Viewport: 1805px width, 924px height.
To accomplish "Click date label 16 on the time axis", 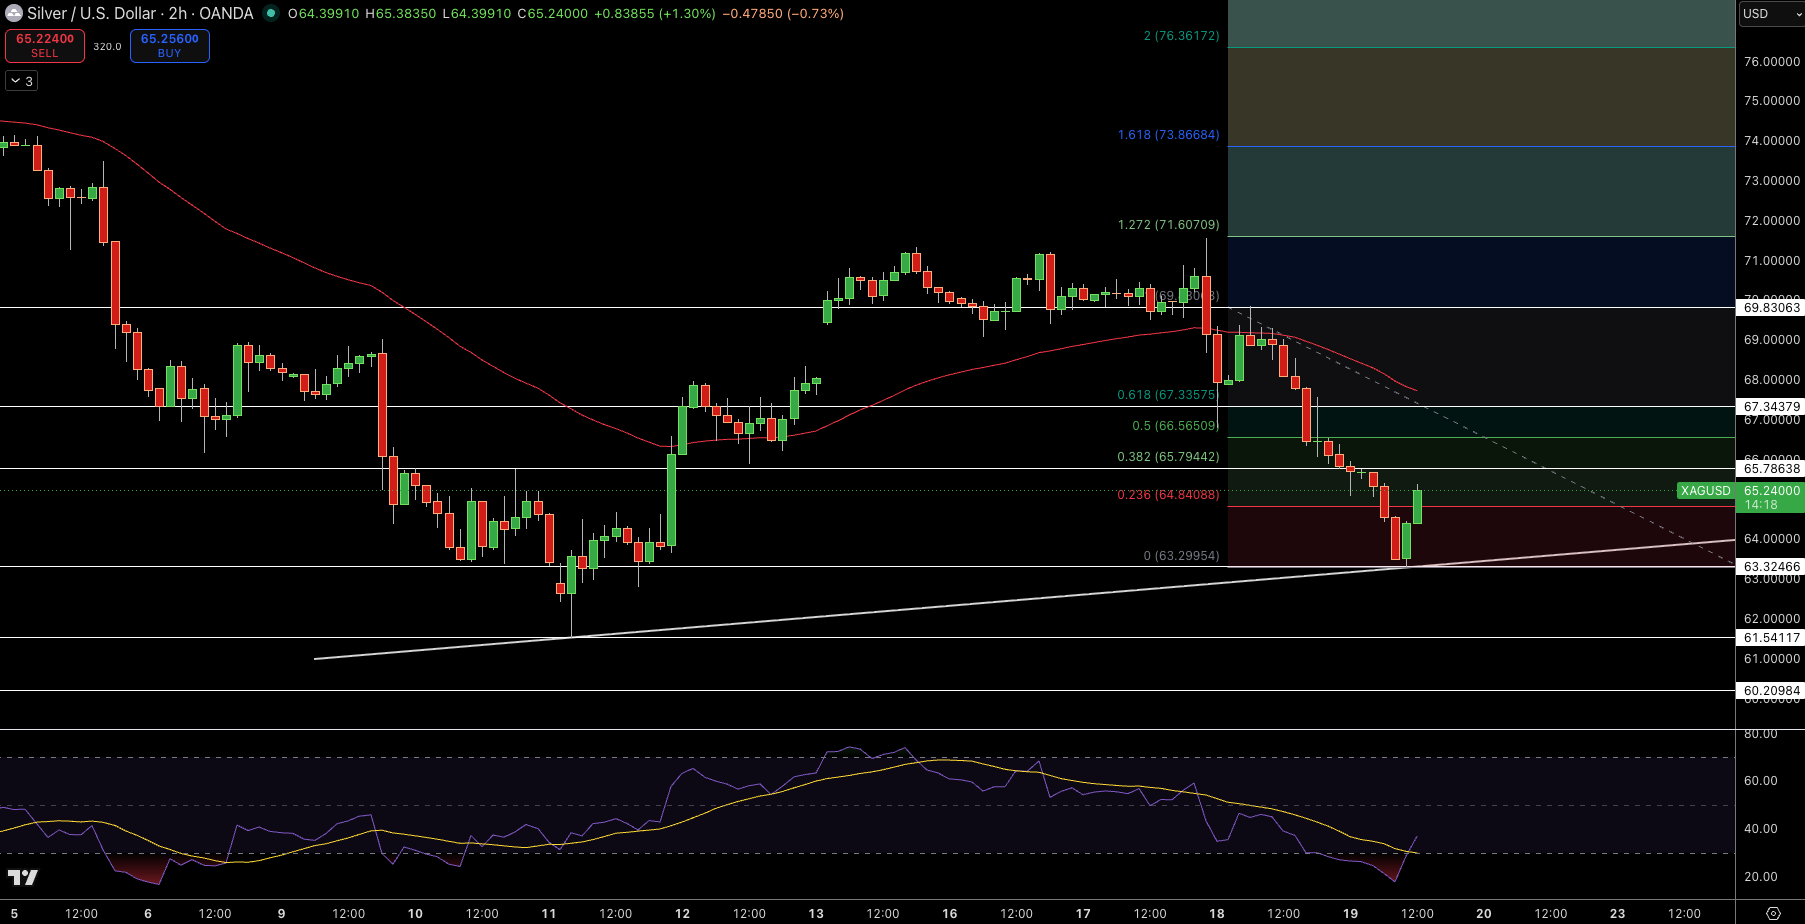I will click(949, 913).
